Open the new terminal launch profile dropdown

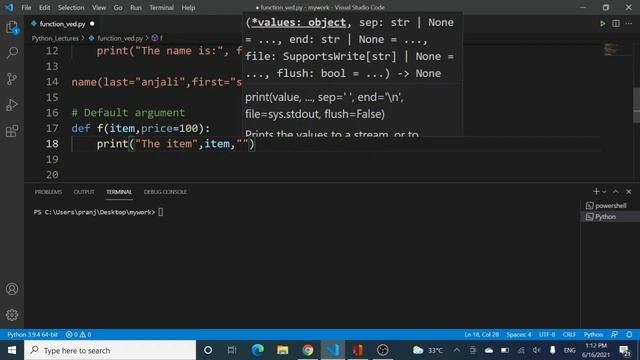coord(604,192)
